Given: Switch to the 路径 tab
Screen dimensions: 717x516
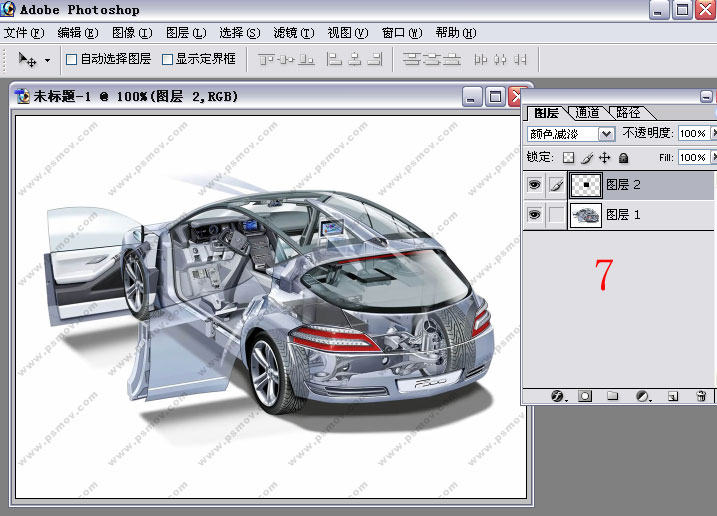Looking at the screenshot, I should coord(628,113).
